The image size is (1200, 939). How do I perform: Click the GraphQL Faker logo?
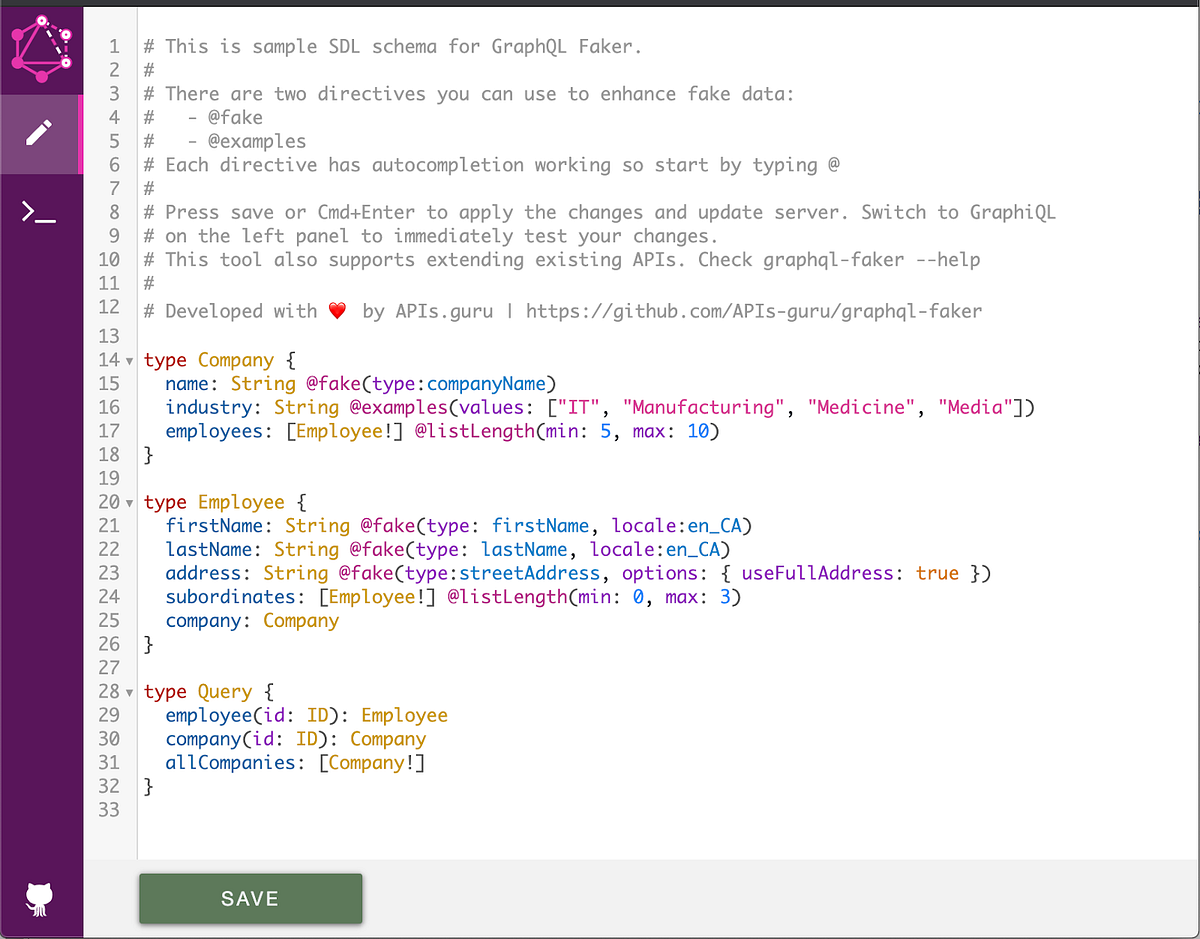pos(41,48)
